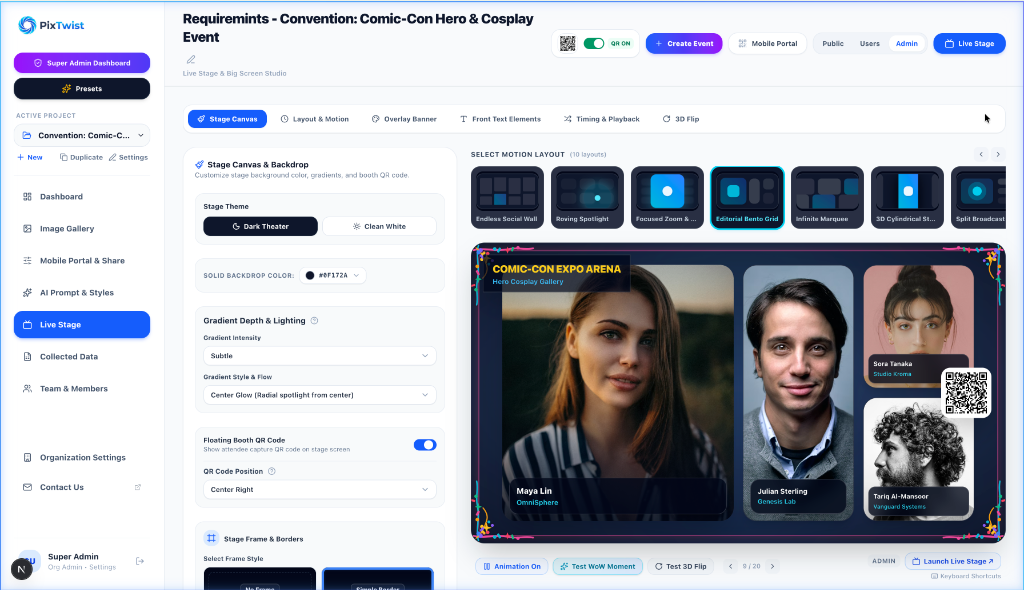
Task: Switch view mode to Admin
Action: (x=906, y=44)
